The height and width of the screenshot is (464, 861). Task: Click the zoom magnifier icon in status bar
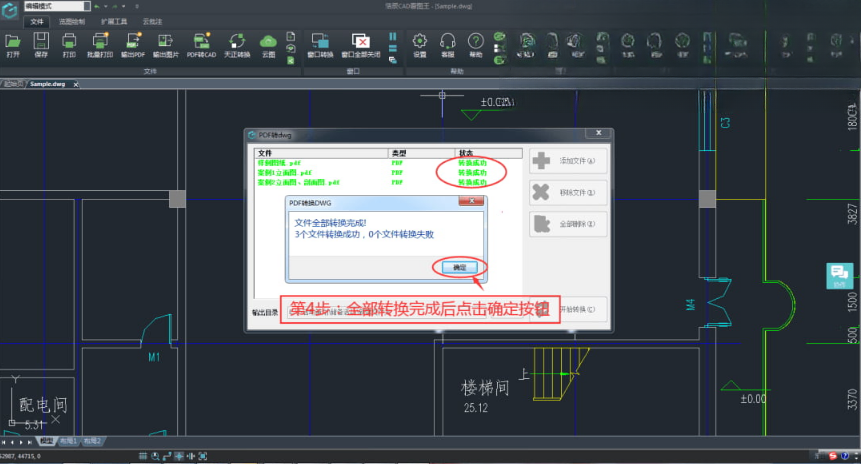(x=155, y=456)
